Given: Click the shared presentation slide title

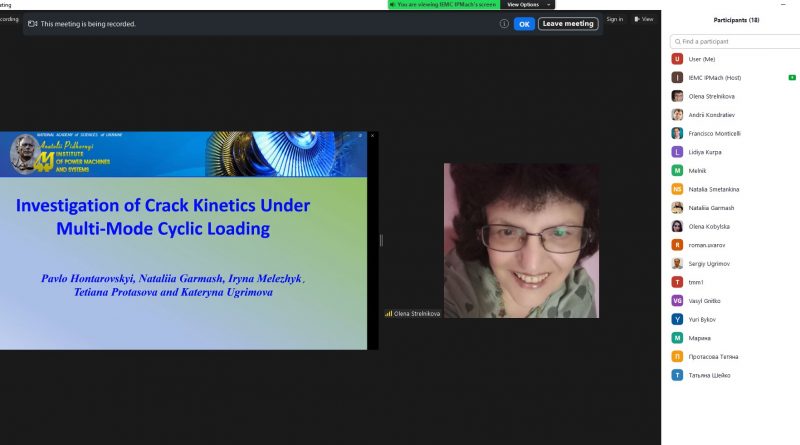Looking at the screenshot, I should pos(163,217).
